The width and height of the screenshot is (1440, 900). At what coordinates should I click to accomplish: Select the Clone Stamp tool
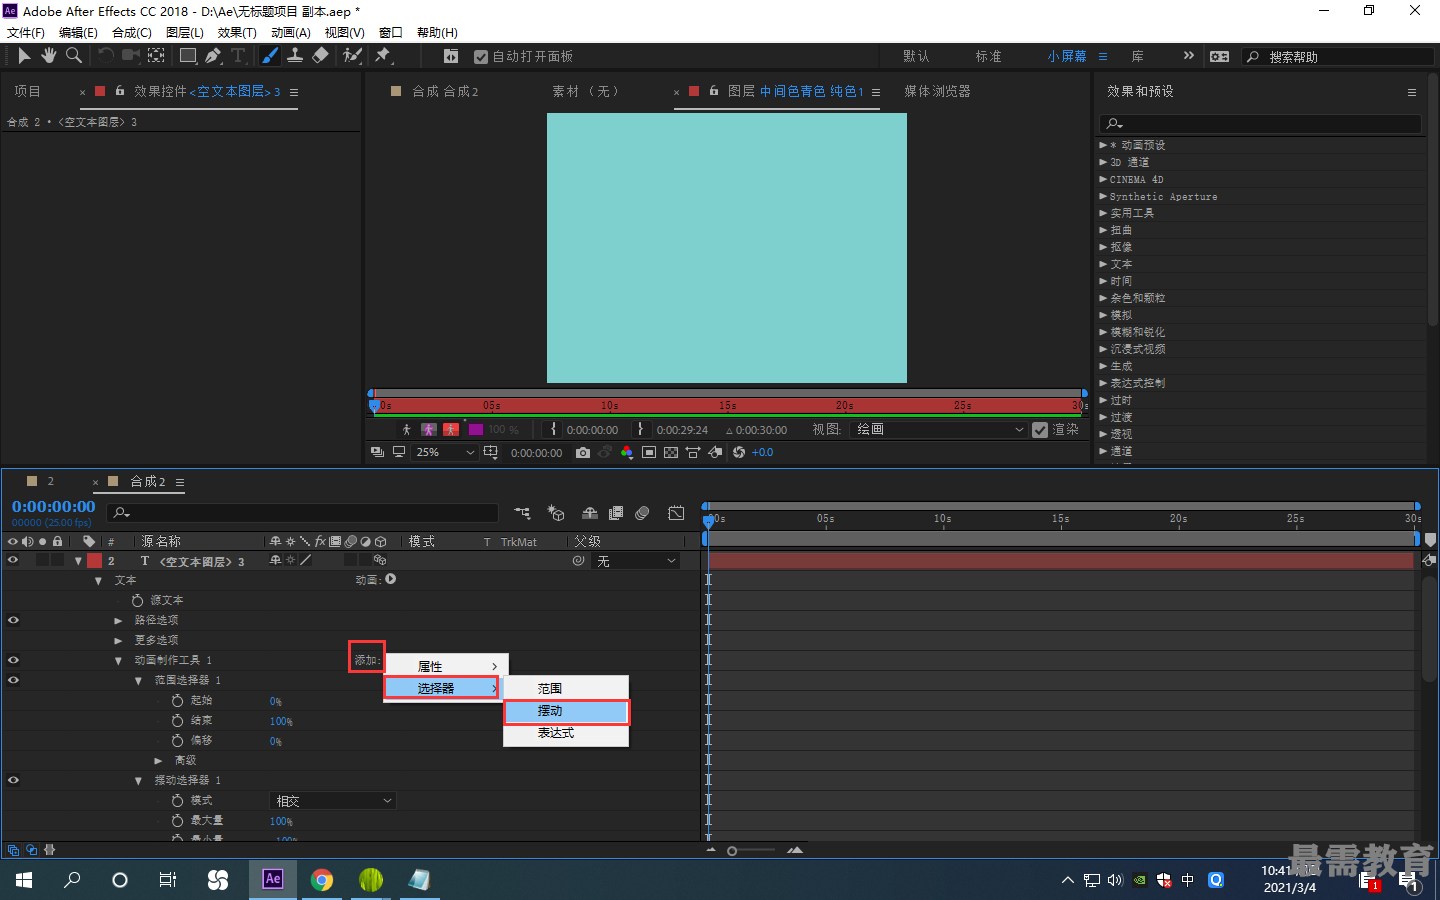pos(295,56)
